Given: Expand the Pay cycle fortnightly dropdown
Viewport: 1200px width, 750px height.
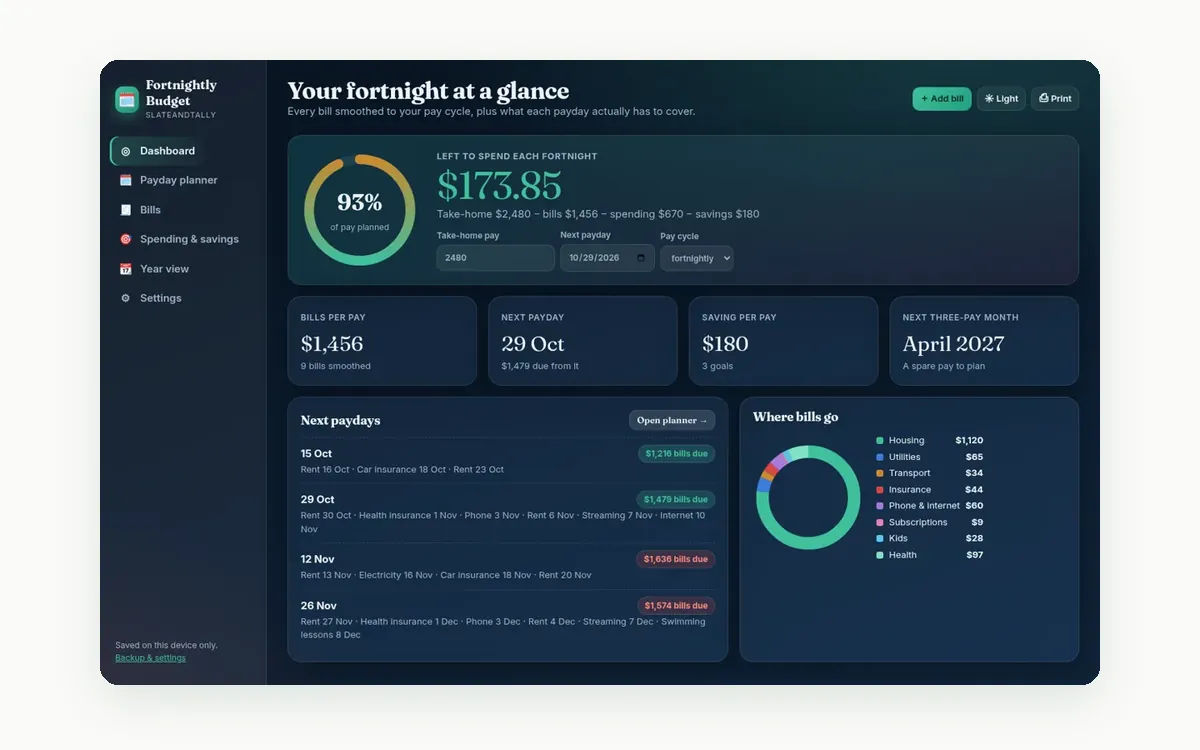Looking at the screenshot, I should click(x=697, y=258).
